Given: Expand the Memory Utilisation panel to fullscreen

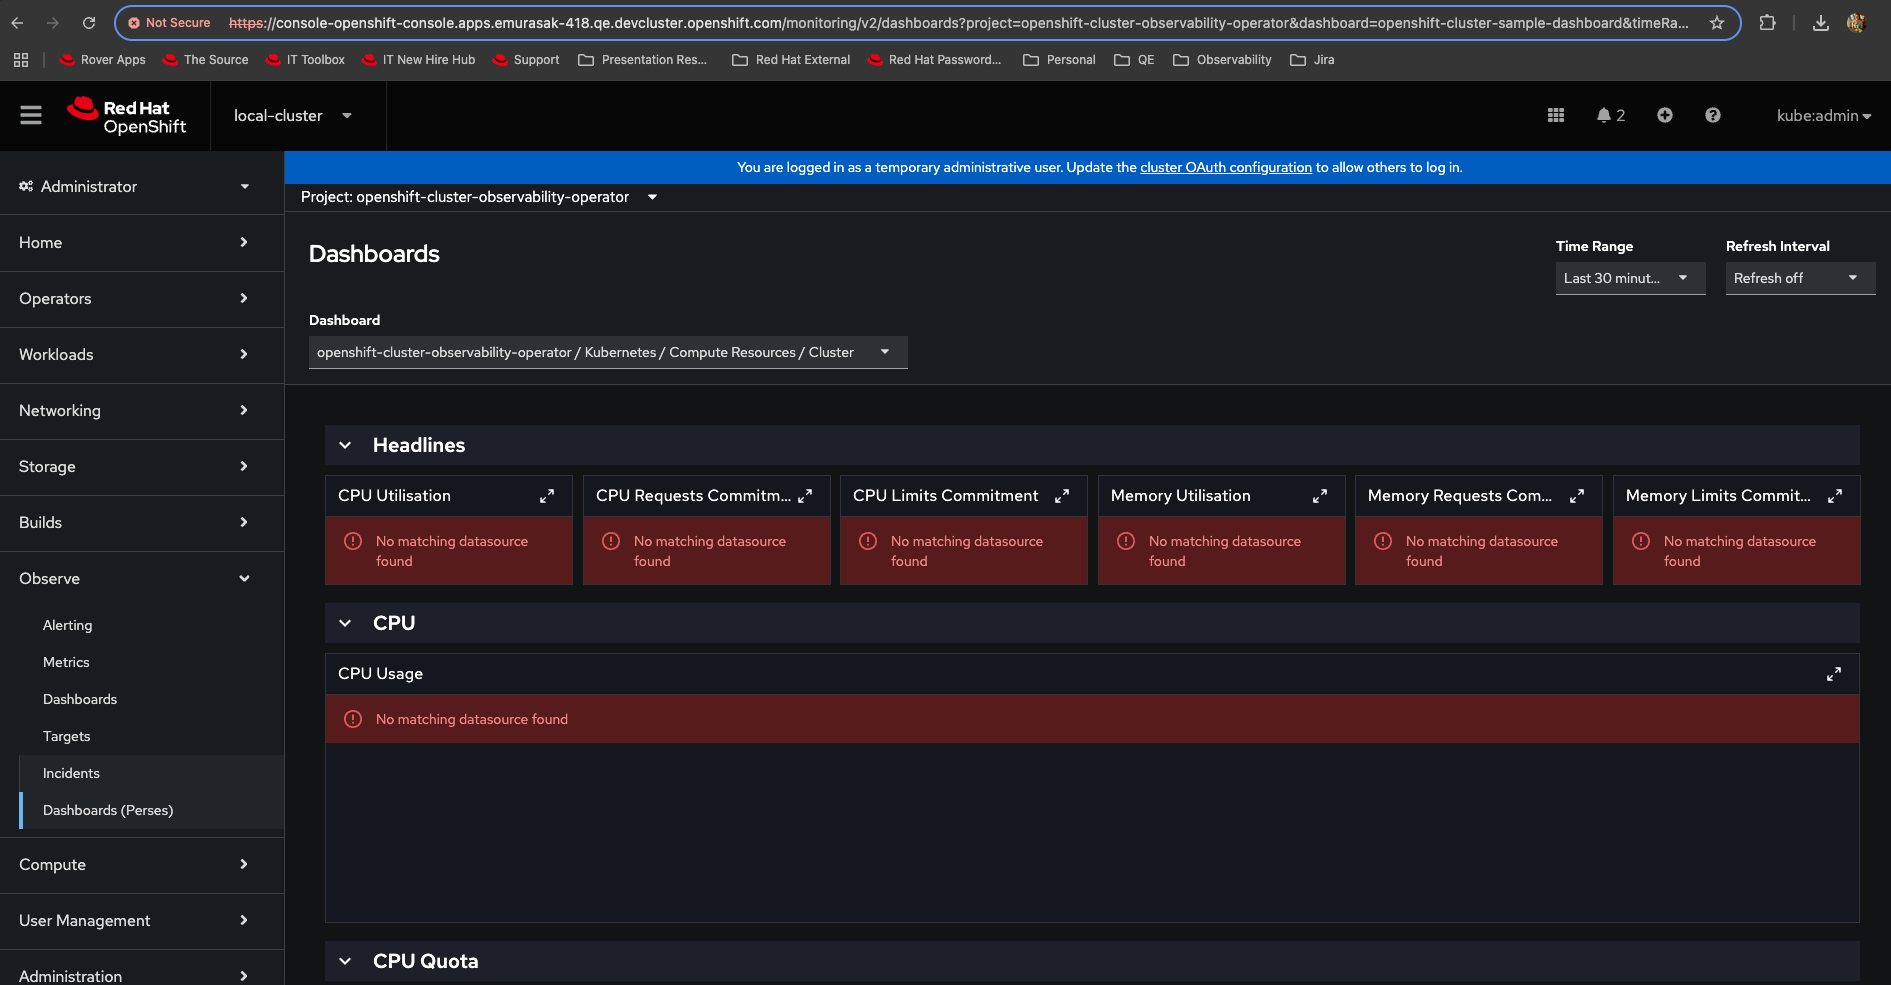Looking at the screenshot, I should pyautogui.click(x=1319, y=496).
